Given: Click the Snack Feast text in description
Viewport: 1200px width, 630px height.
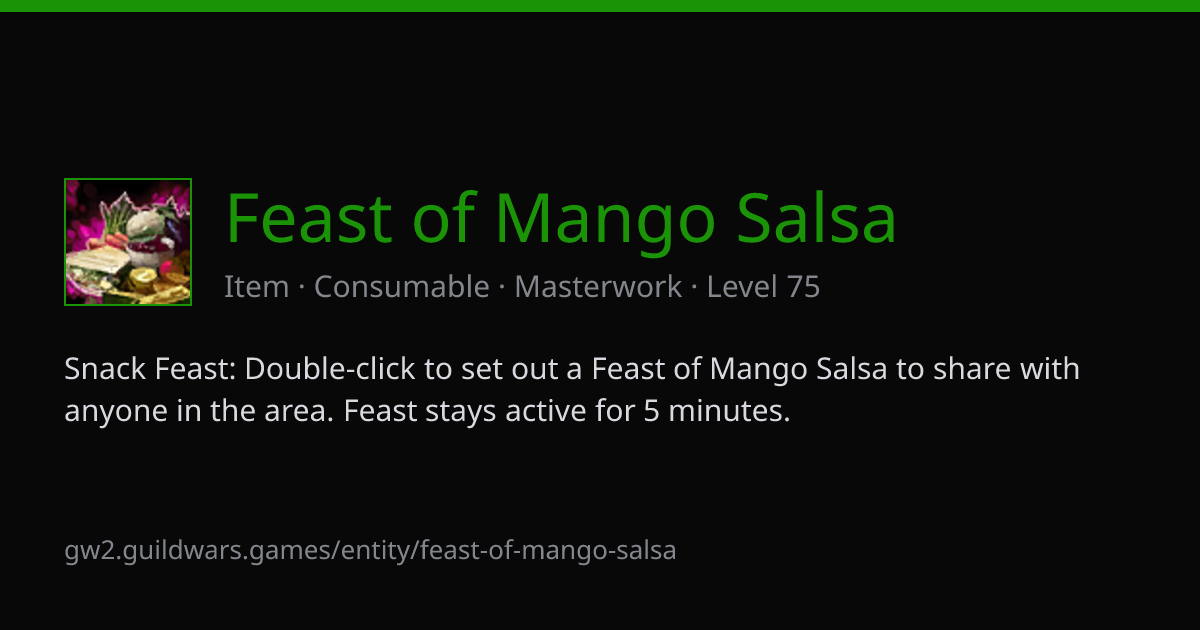Looking at the screenshot, I should click(x=148, y=369).
